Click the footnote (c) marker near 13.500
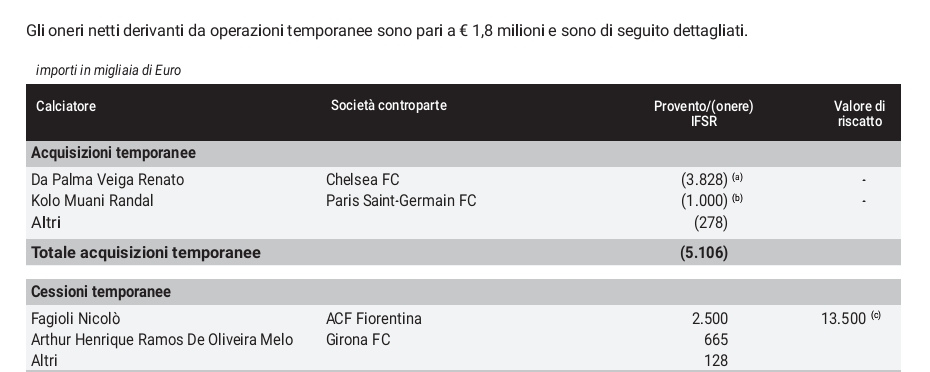 click(876, 315)
